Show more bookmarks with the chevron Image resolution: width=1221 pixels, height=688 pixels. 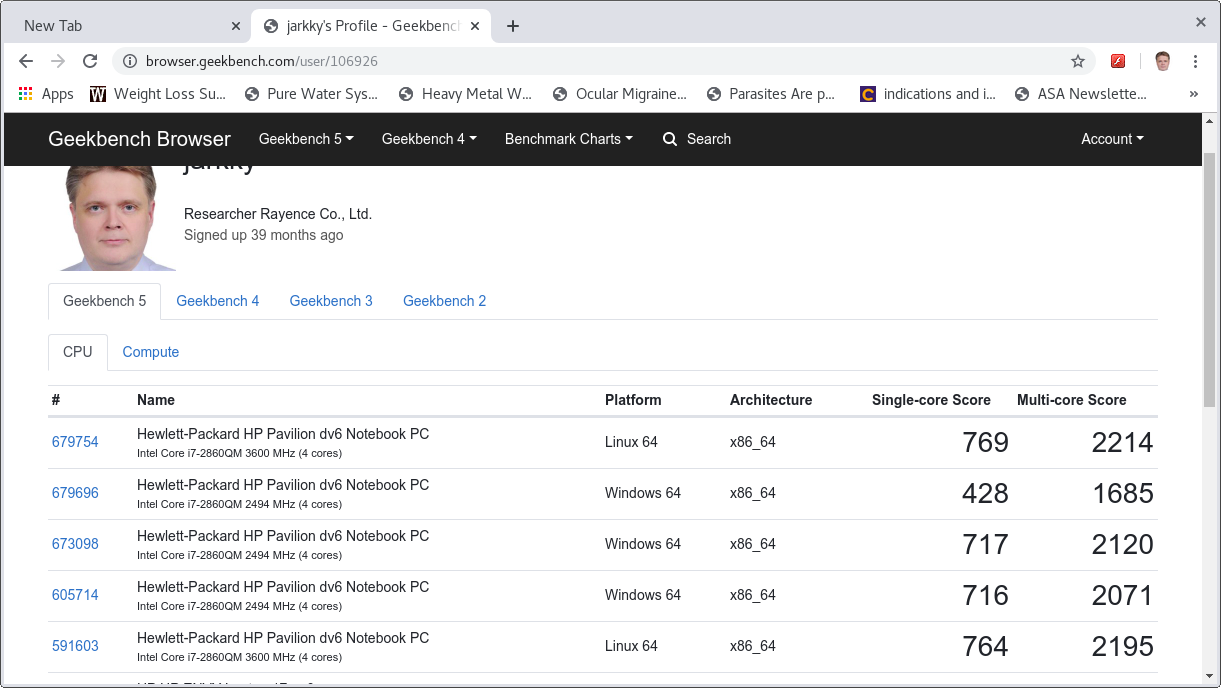pos(1193,94)
